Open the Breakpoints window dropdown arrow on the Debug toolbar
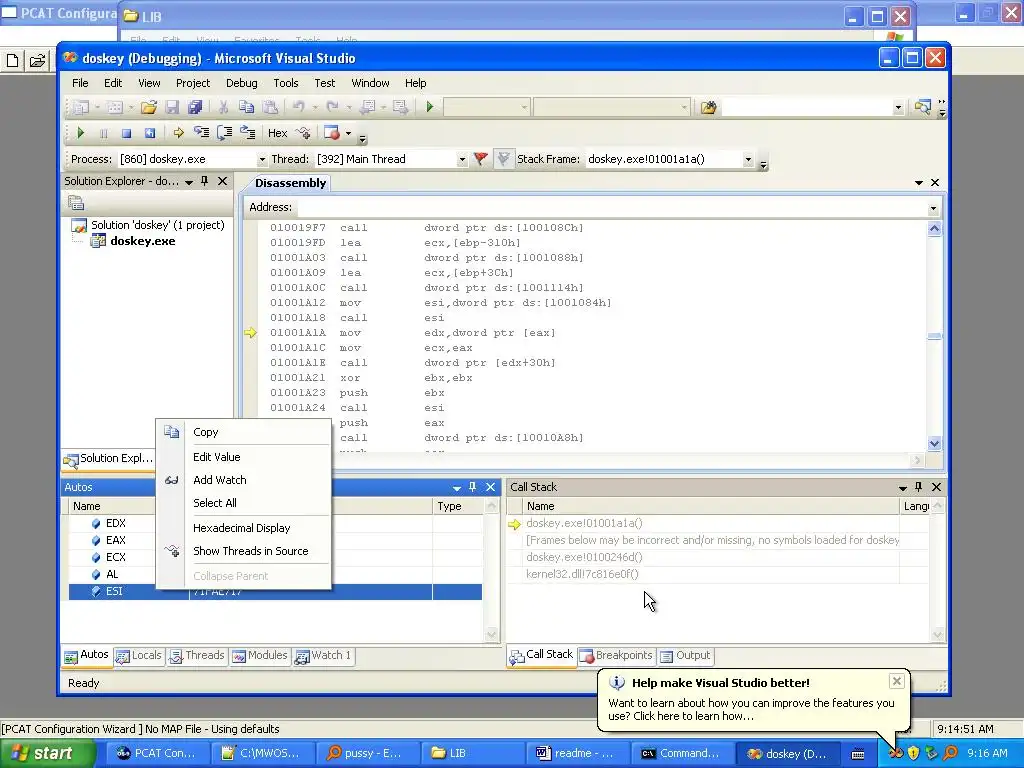Viewport: 1024px width, 768px height. click(x=348, y=133)
